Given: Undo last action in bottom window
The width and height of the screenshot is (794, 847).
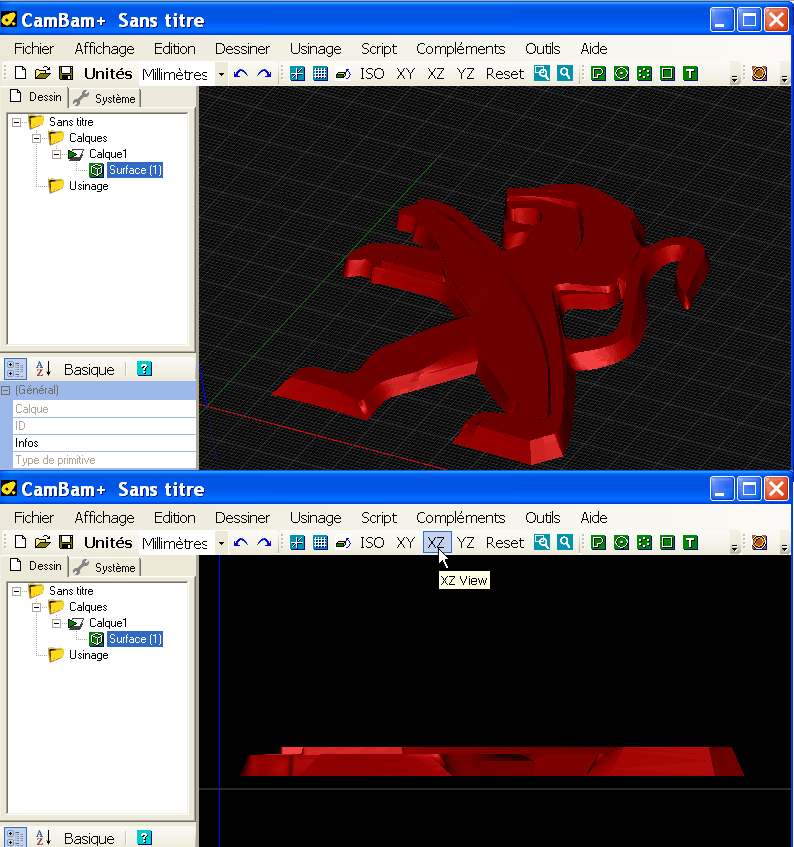Looking at the screenshot, I should pyautogui.click(x=241, y=542).
